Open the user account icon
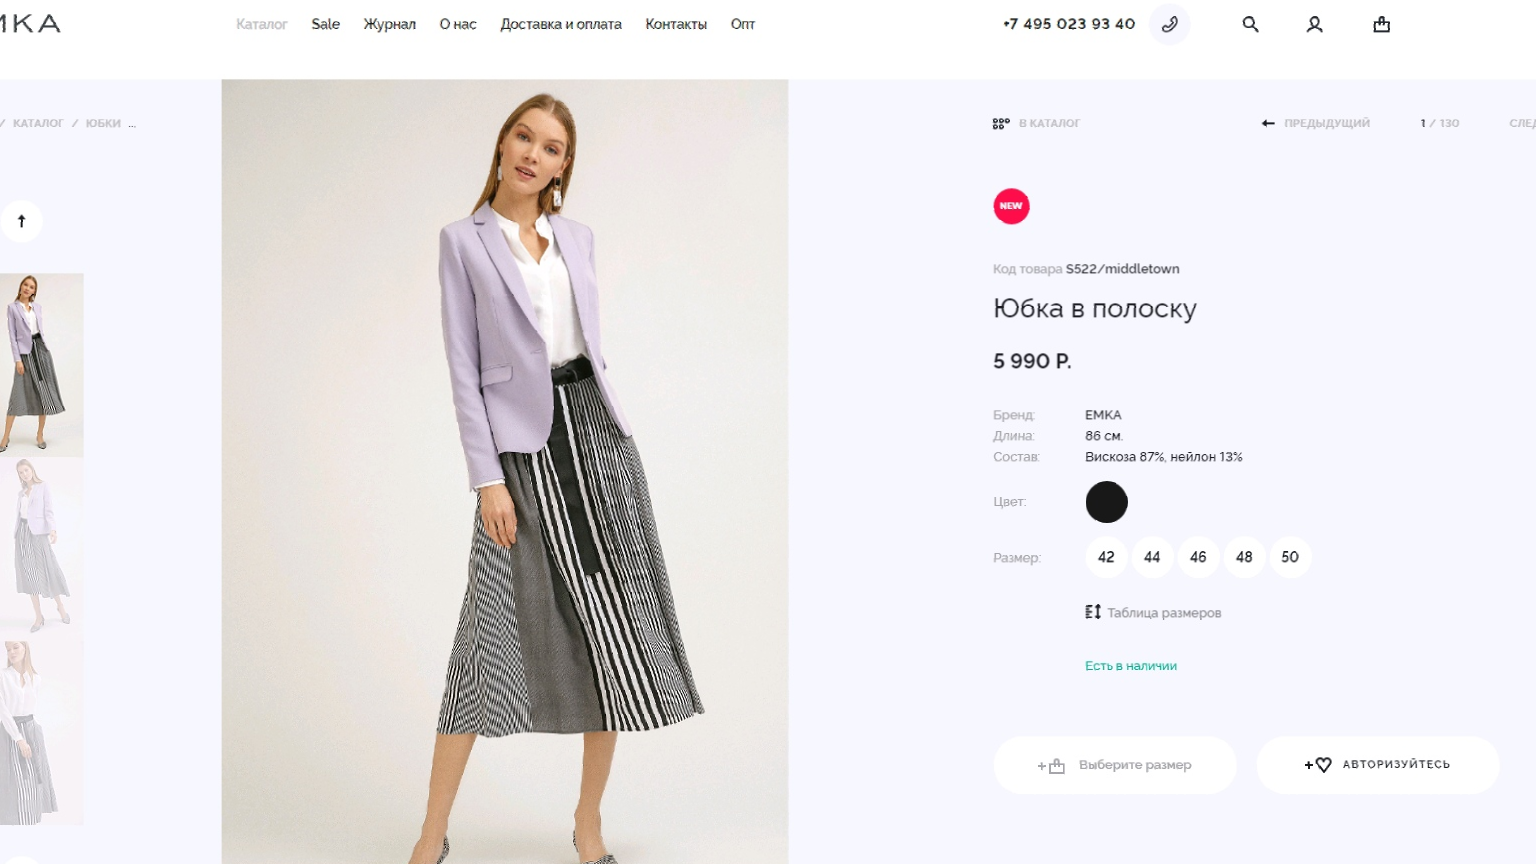Viewport: 1536px width, 864px height. [1315, 24]
